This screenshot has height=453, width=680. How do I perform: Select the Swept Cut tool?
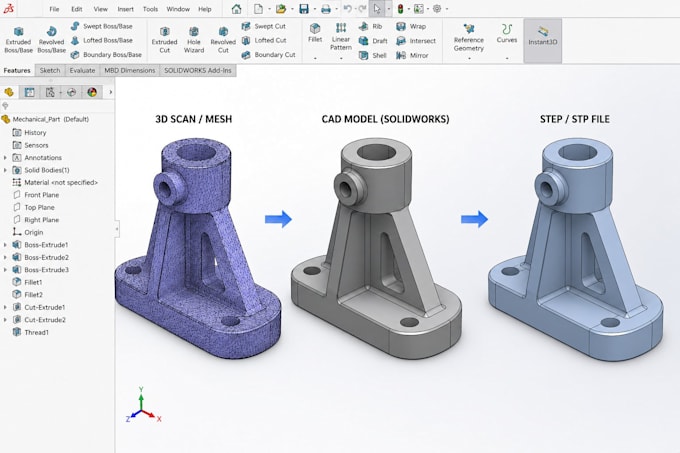pos(264,26)
